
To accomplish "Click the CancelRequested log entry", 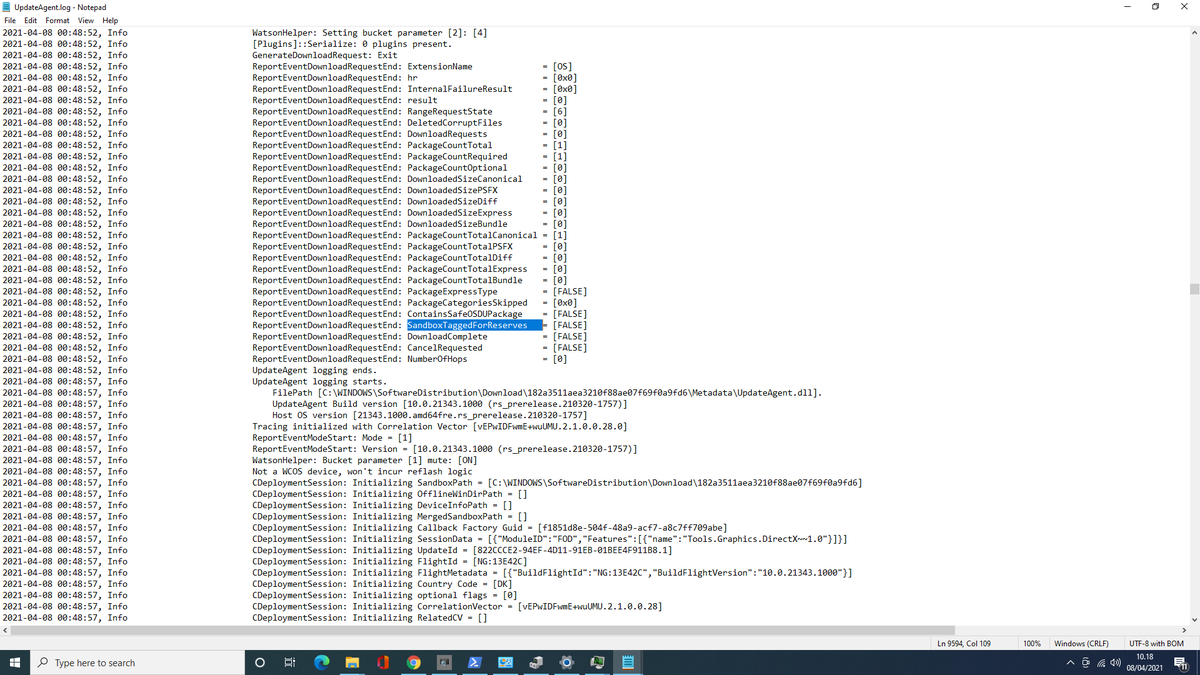I will tap(420, 347).
